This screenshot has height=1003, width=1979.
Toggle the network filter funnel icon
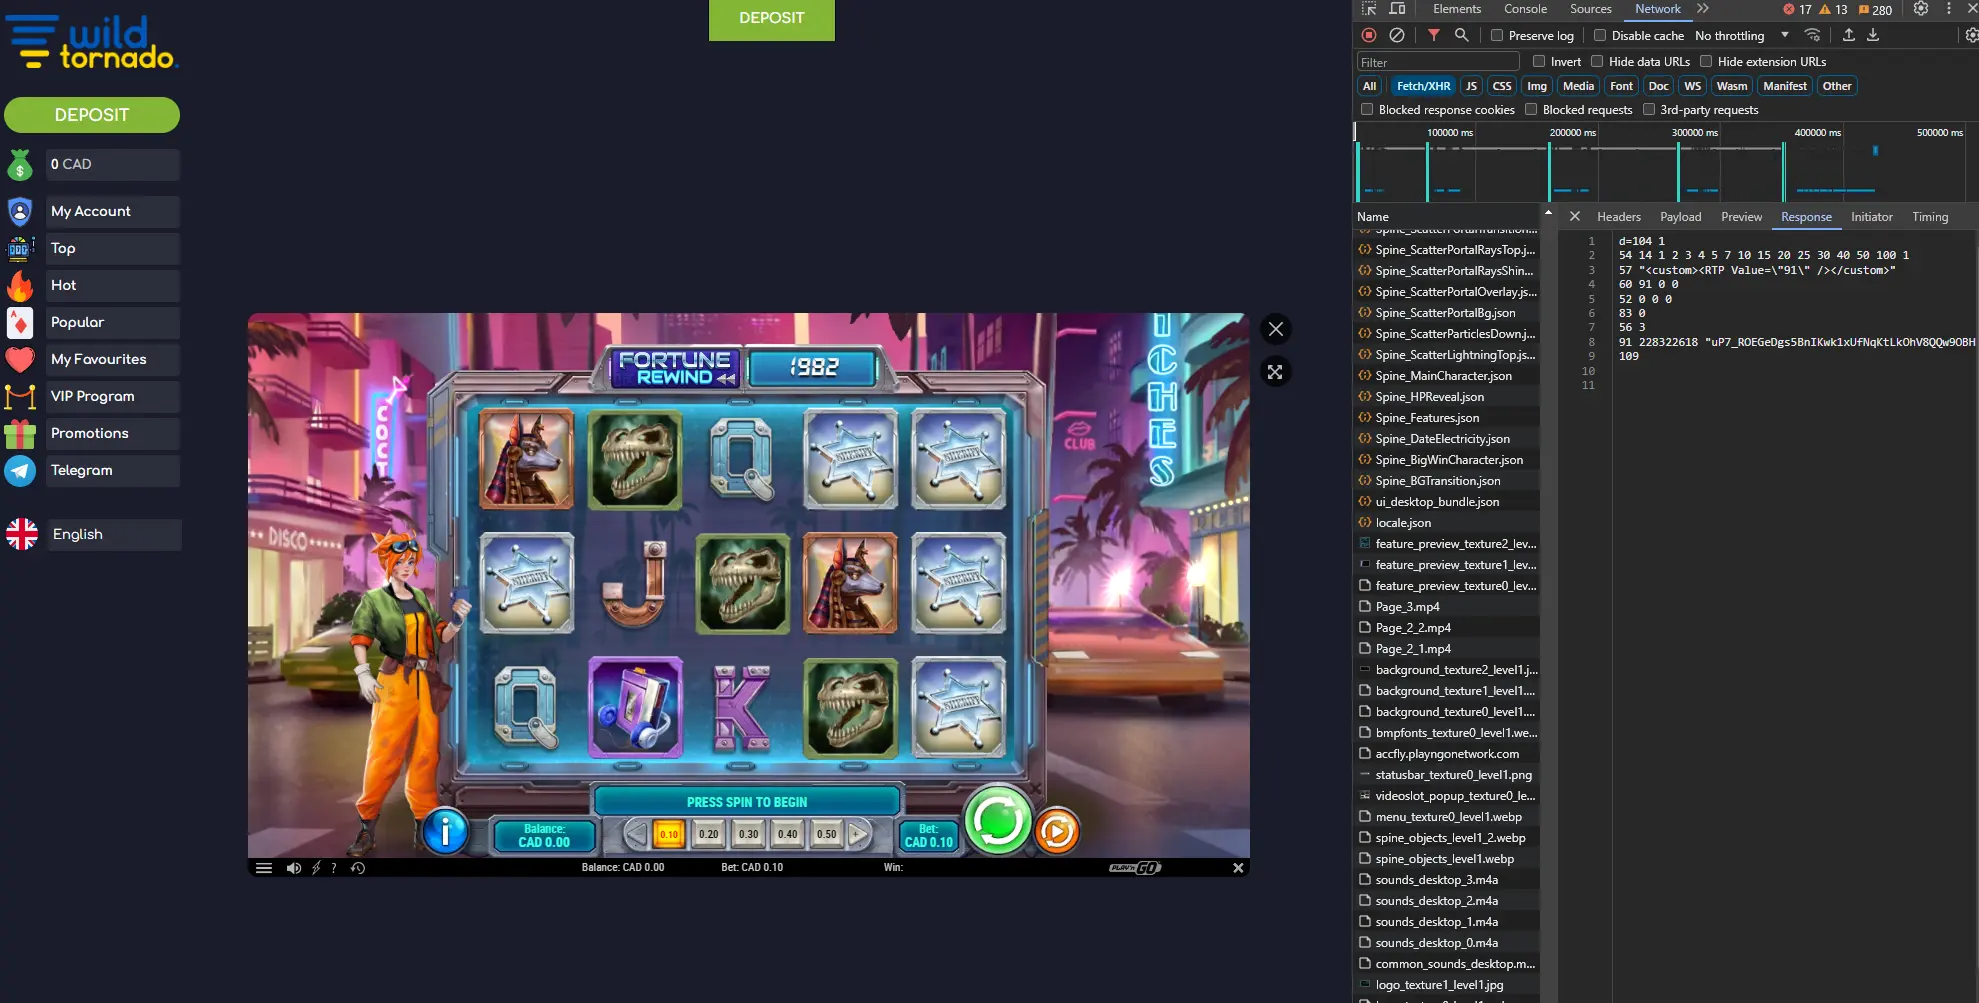point(1433,35)
